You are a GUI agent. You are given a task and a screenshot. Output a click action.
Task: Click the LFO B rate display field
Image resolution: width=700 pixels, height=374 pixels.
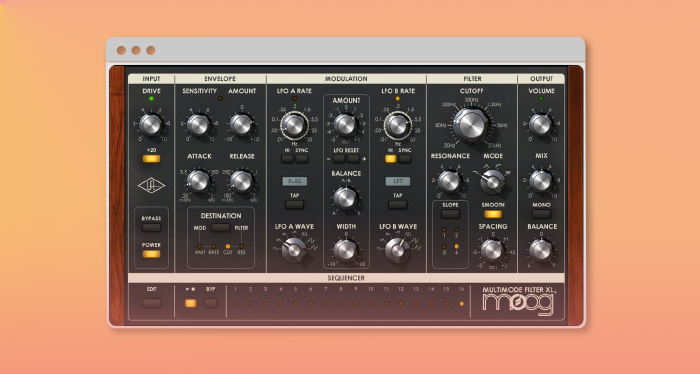397,181
